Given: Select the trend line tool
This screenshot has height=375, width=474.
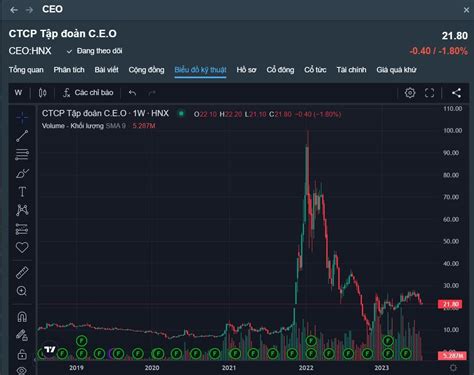Looking at the screenshot, I should tap(22, 136).
